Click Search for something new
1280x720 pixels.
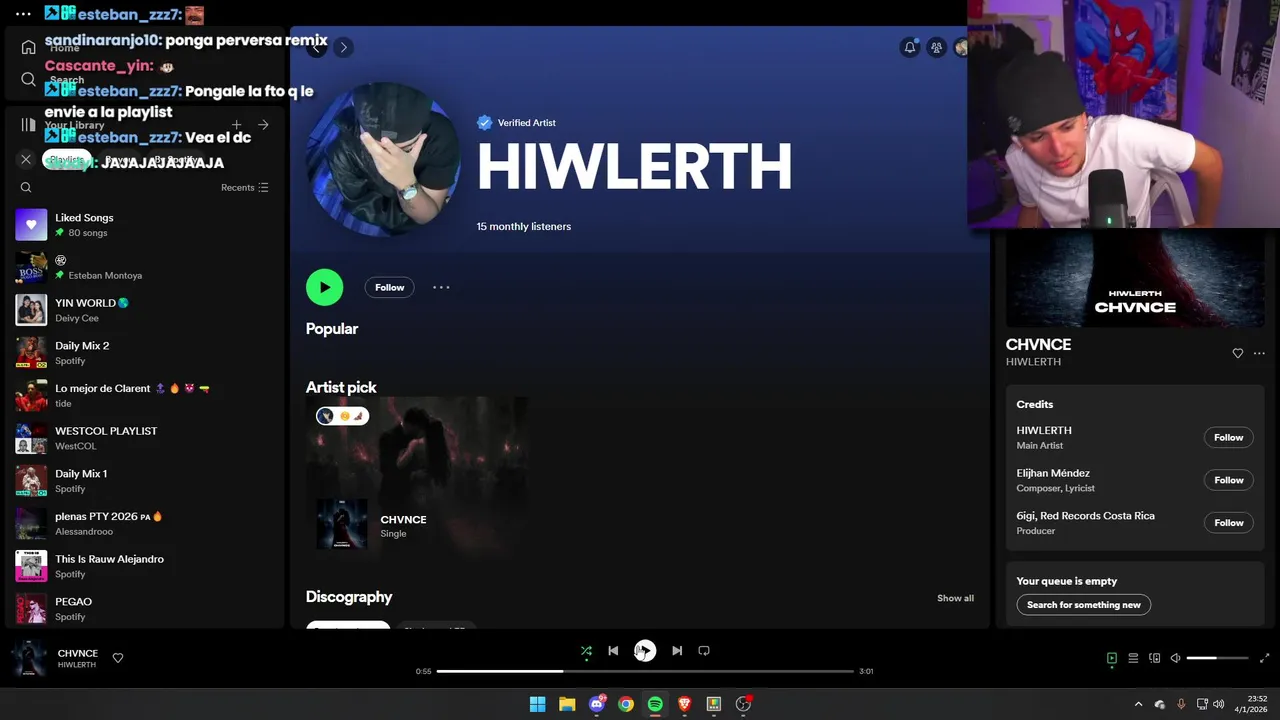click(x=1083, y=604)
